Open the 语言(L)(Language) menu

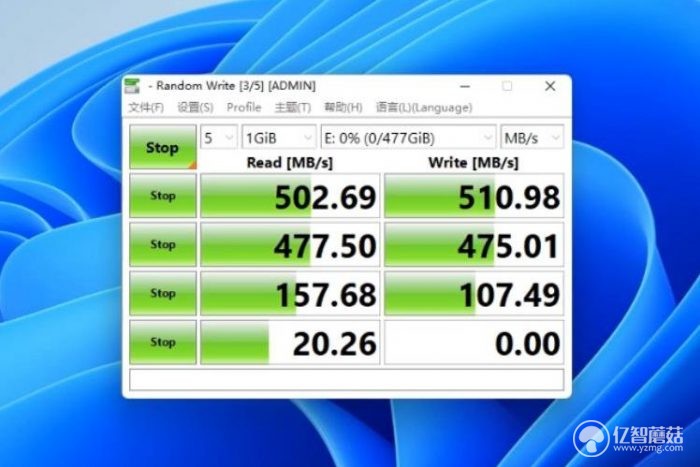(424, 108)
